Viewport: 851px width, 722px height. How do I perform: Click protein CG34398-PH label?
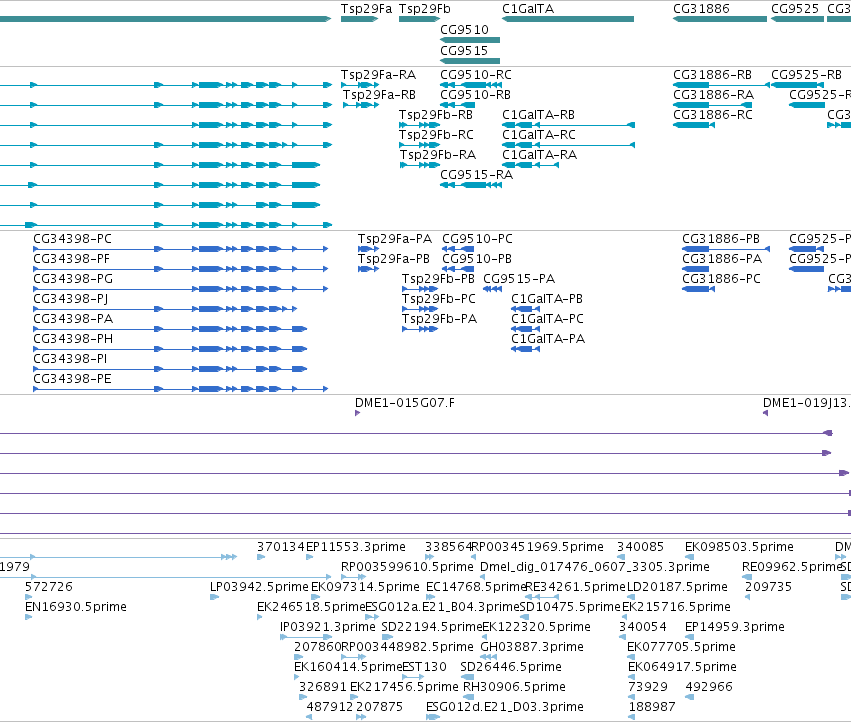[73, 339]
